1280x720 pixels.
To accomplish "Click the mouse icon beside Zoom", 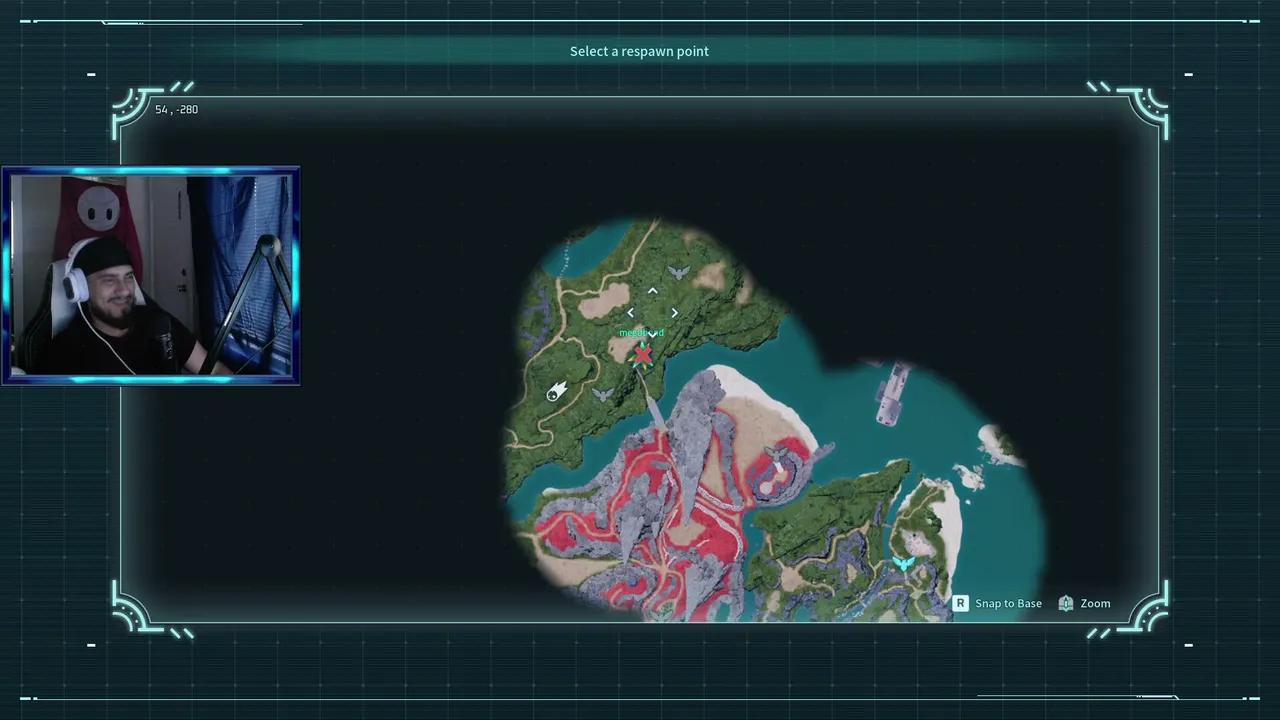I will pos(1066,603).
